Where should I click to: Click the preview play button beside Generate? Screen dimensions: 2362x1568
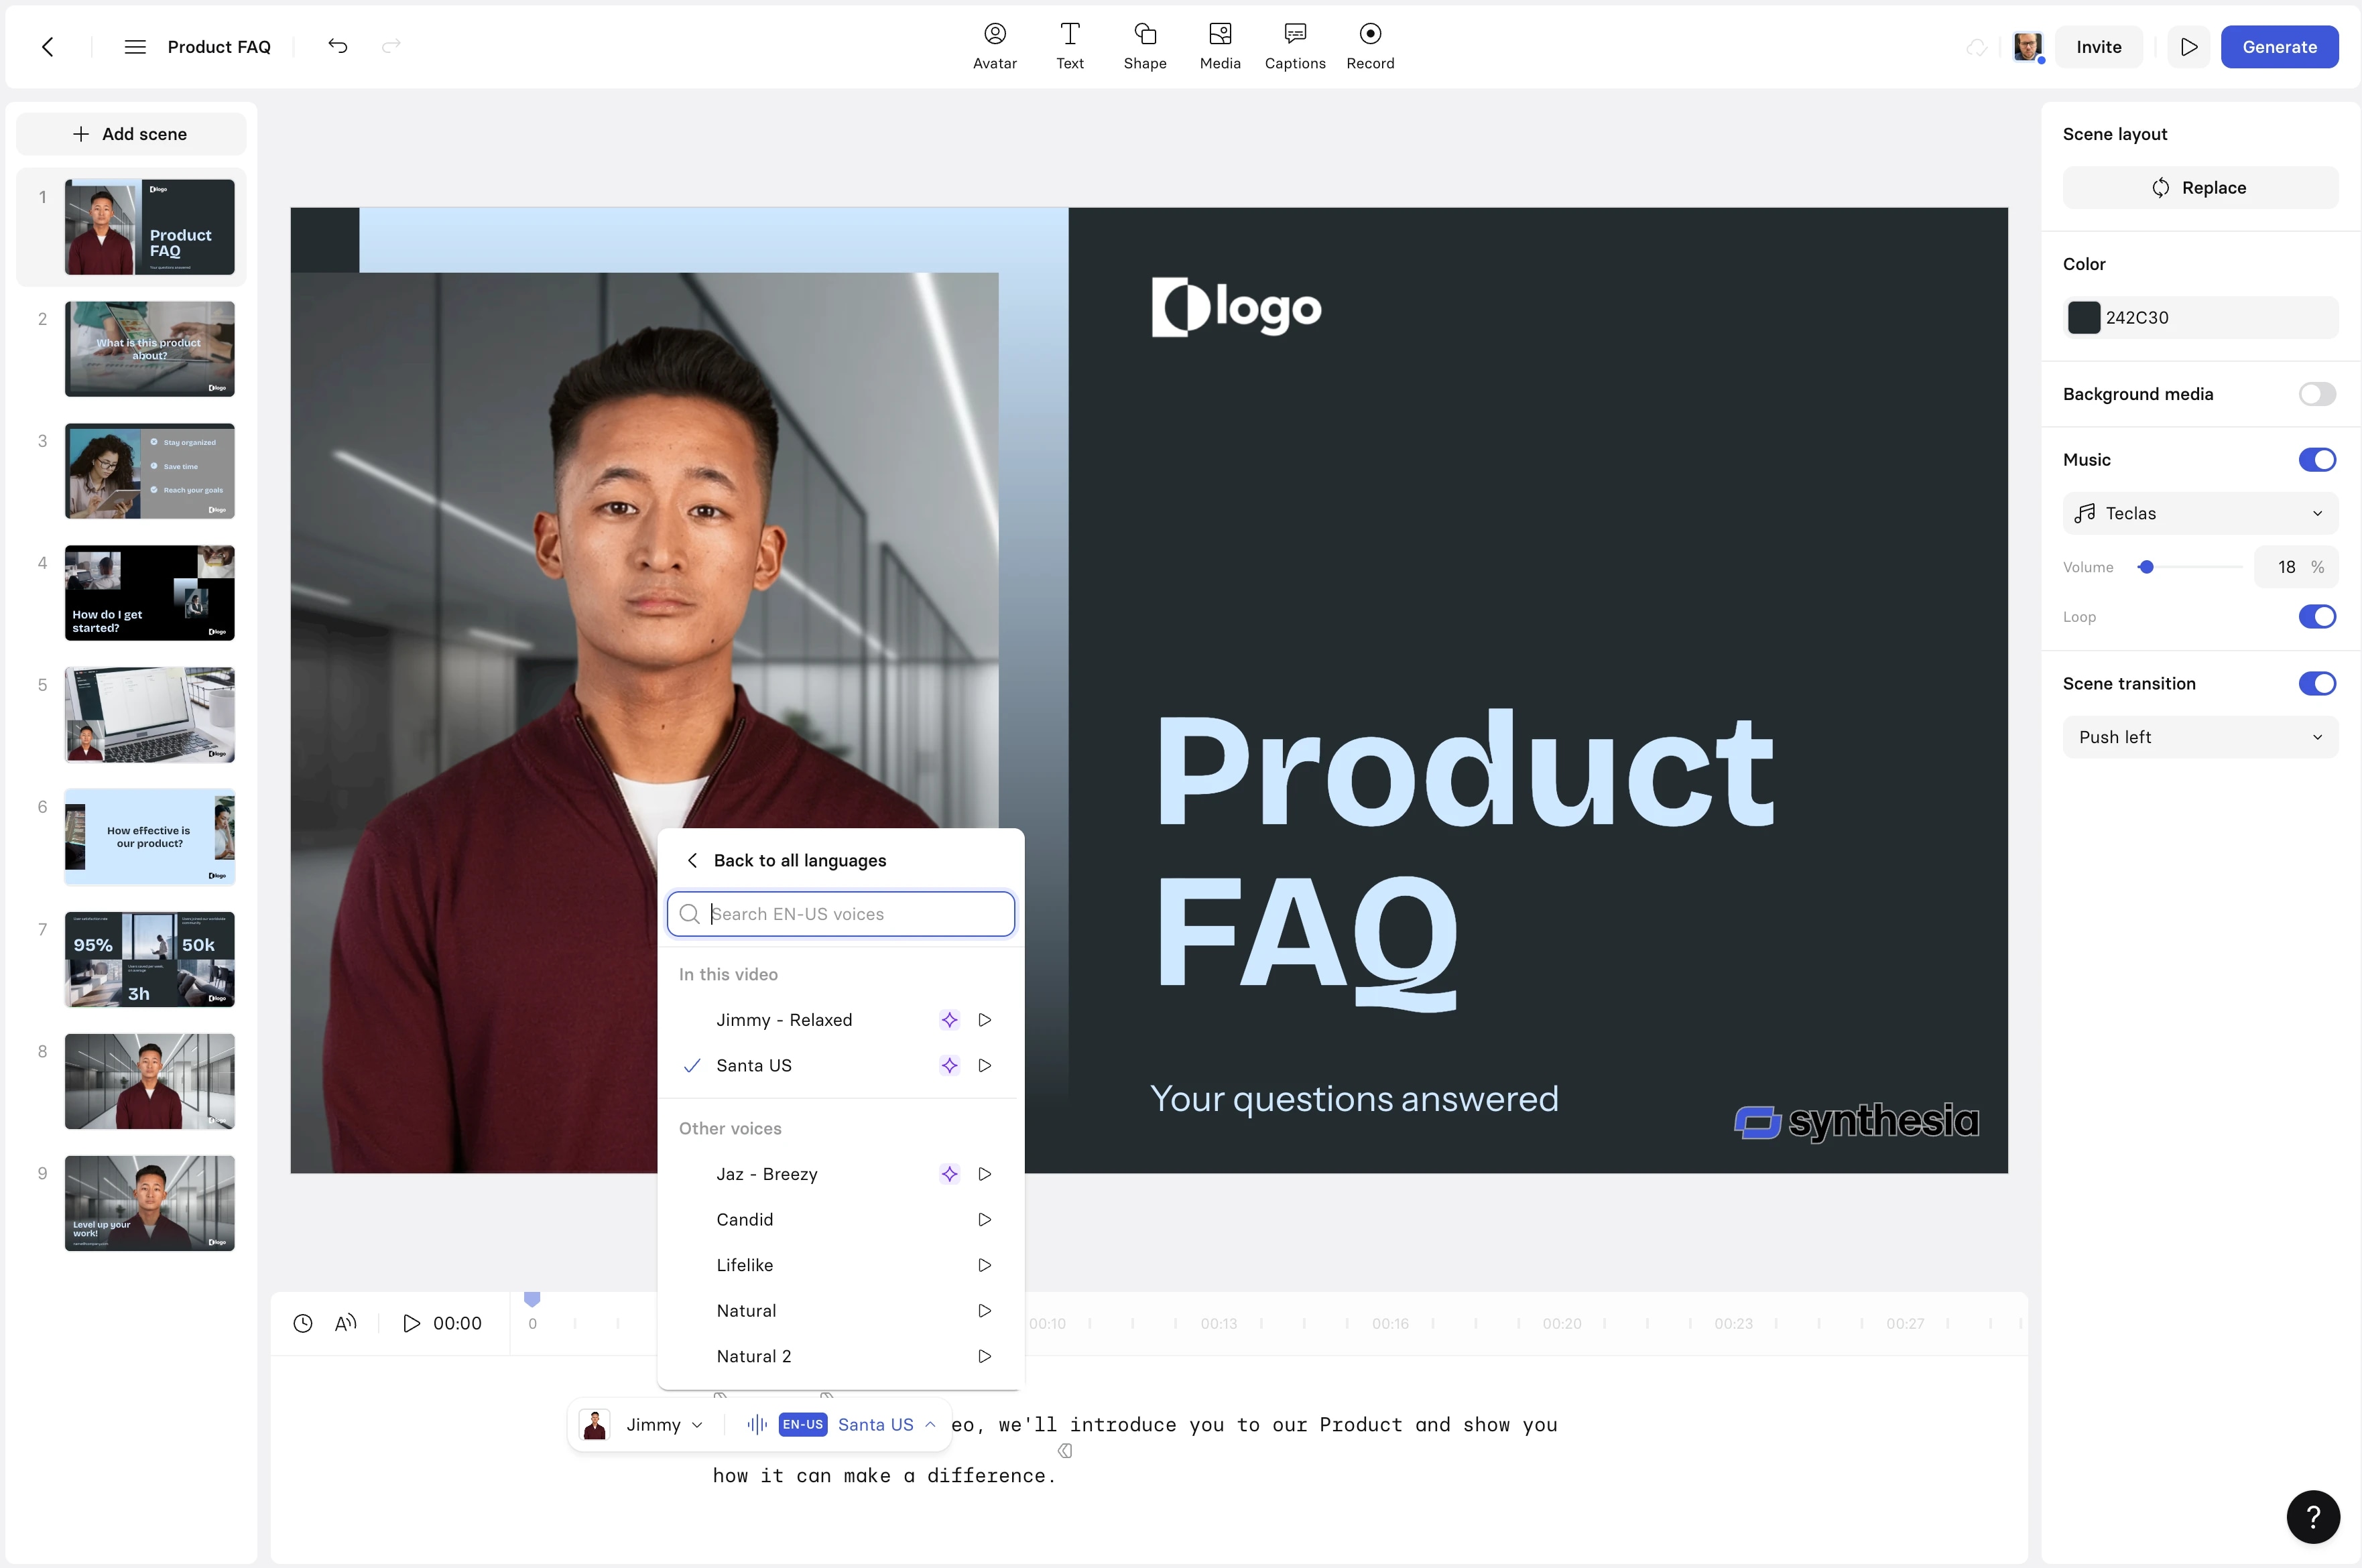pyautogui.click(x=2188, y=47)
